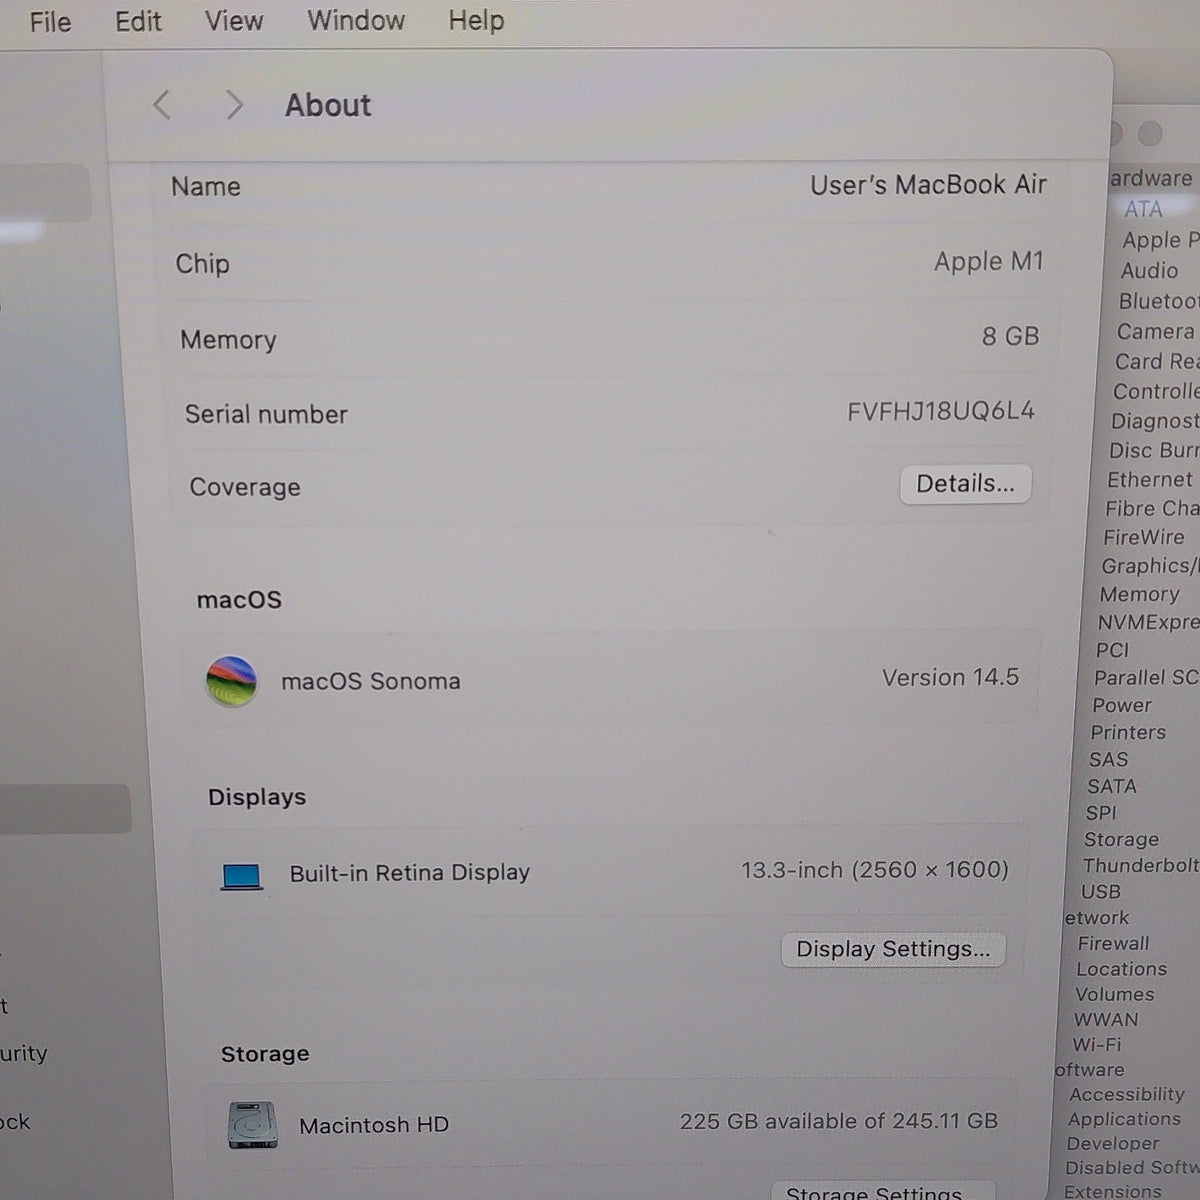The image size is (1200, 1200).
Task: Select Accessibility in System Information sidebar
Action: (x=1126, y=1095)
